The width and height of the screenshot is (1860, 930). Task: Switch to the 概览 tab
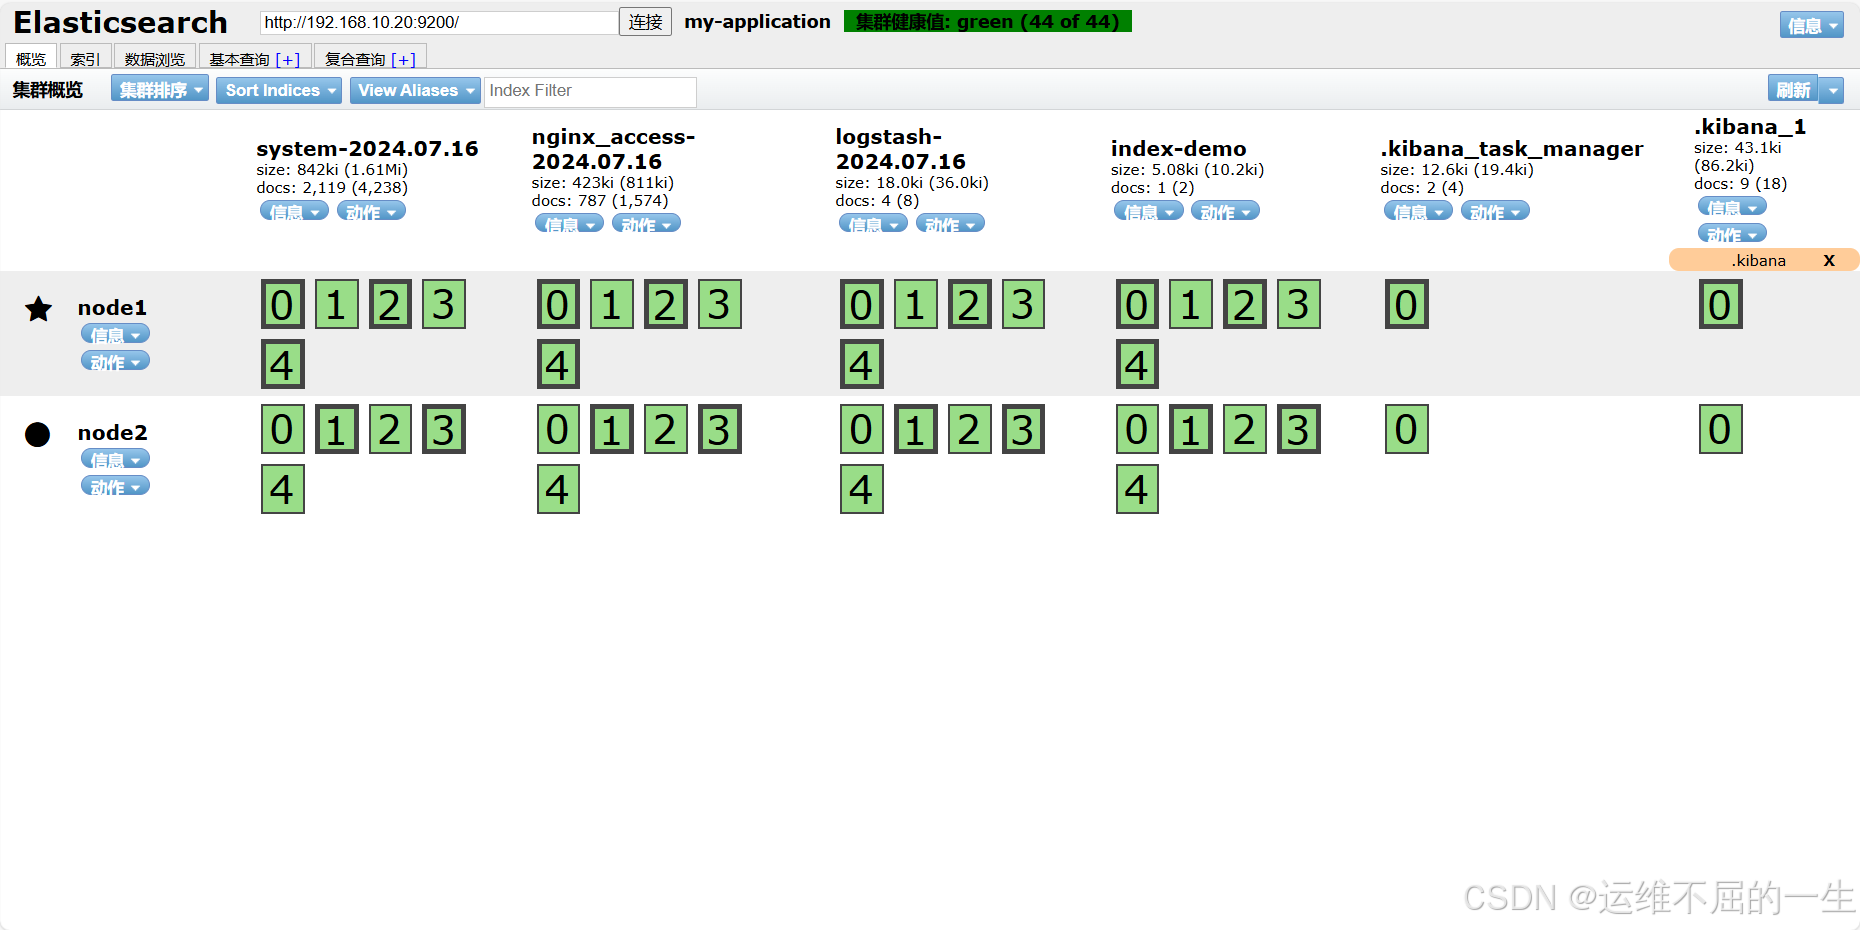(x=31, y=58)
